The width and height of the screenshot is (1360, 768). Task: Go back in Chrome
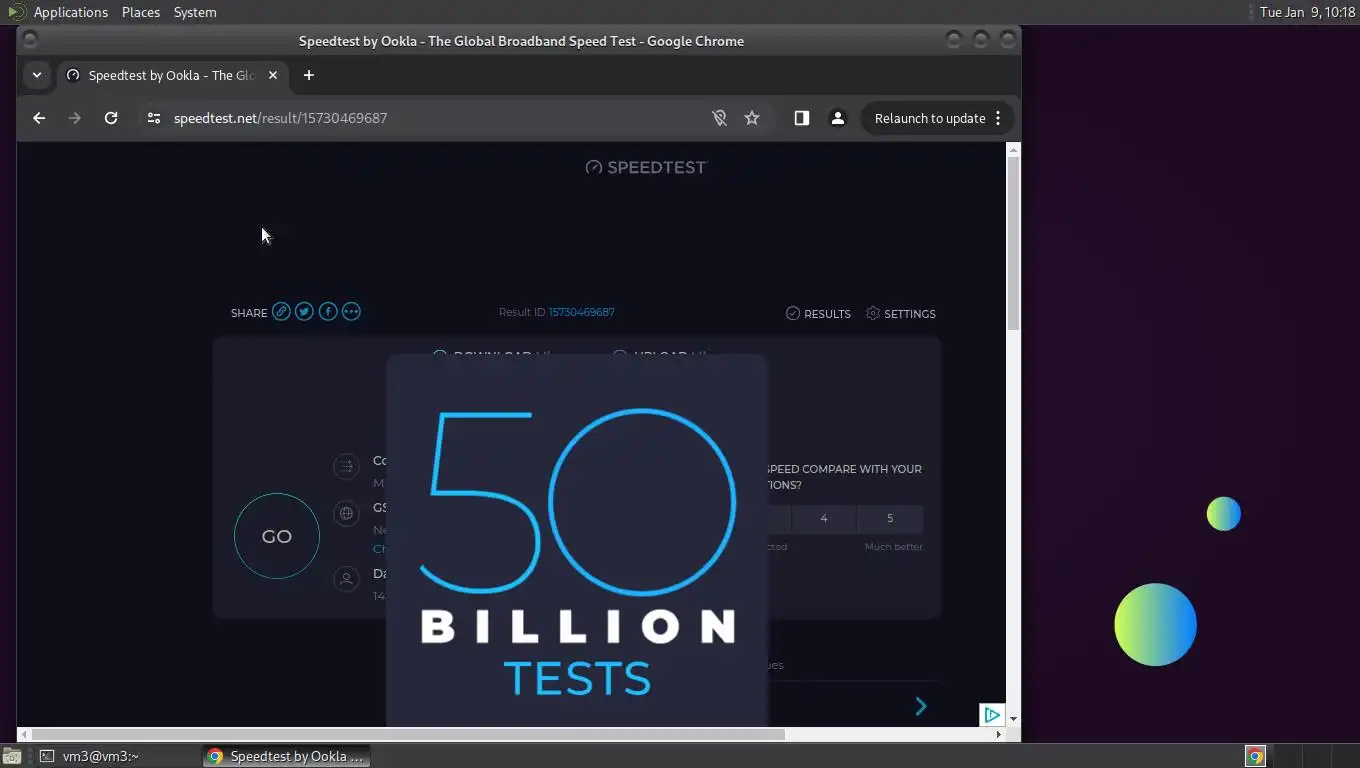point(39,118)
